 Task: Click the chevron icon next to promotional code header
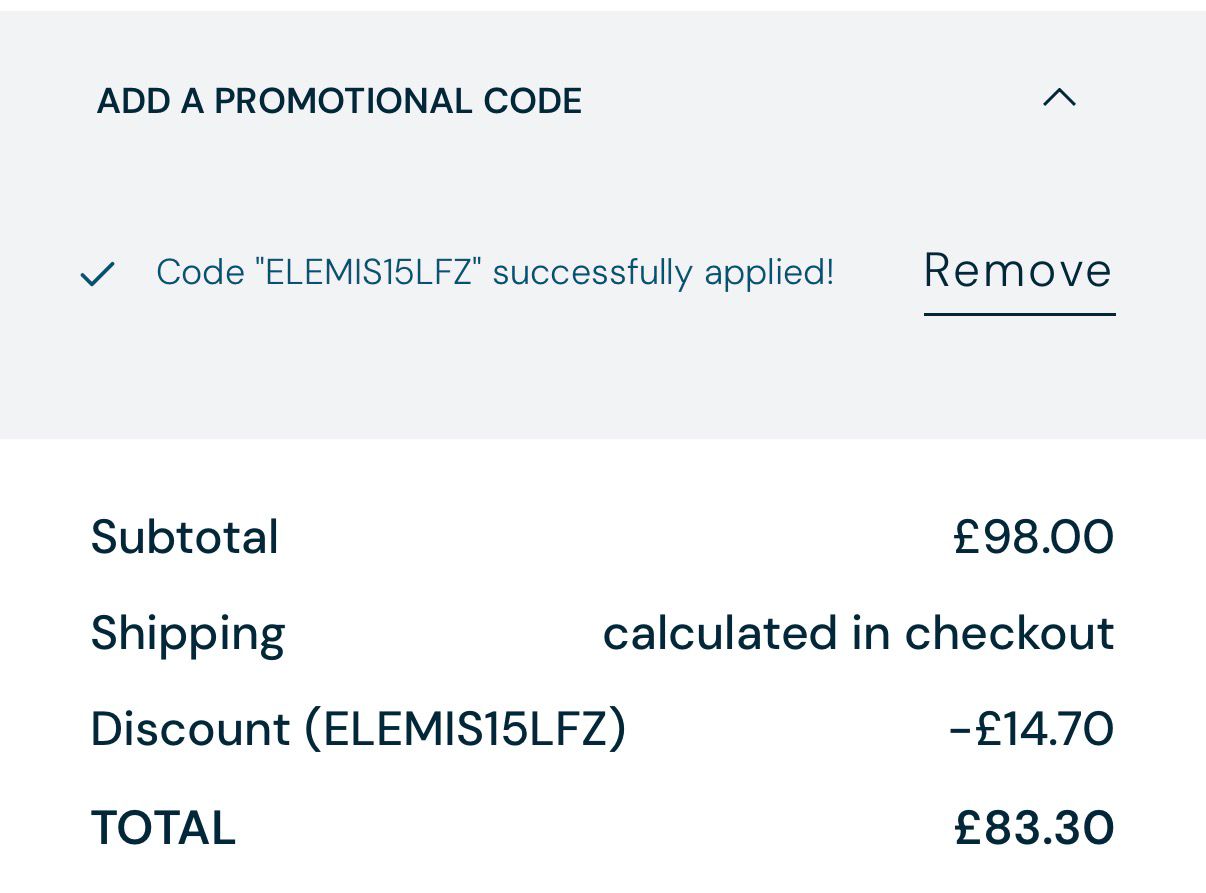[x=1060, y=98]
